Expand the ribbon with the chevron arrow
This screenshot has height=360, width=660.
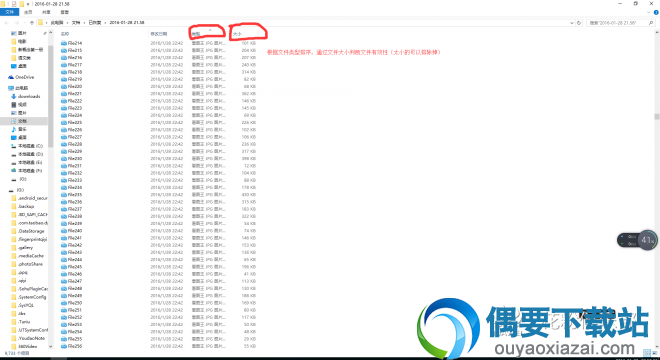click(649, 12)
